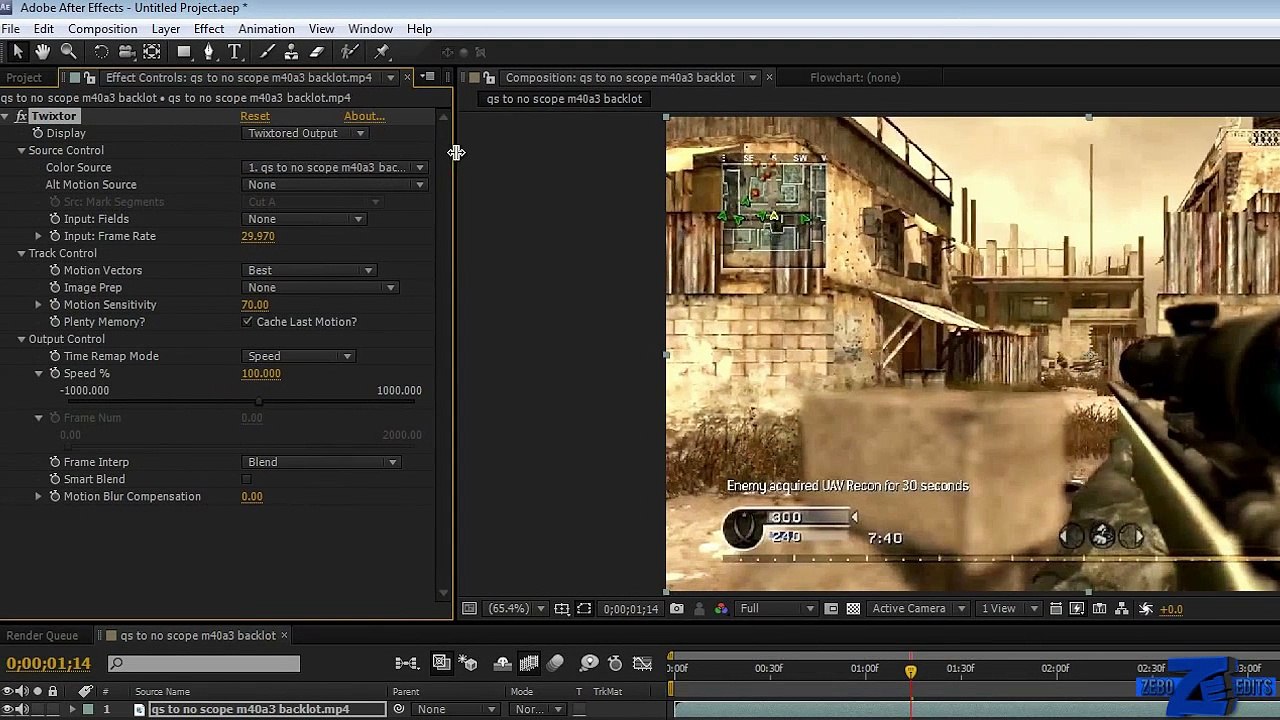Toggle Motion Blur enable in the timeline
1280x720 pixels.
point(556,663)
